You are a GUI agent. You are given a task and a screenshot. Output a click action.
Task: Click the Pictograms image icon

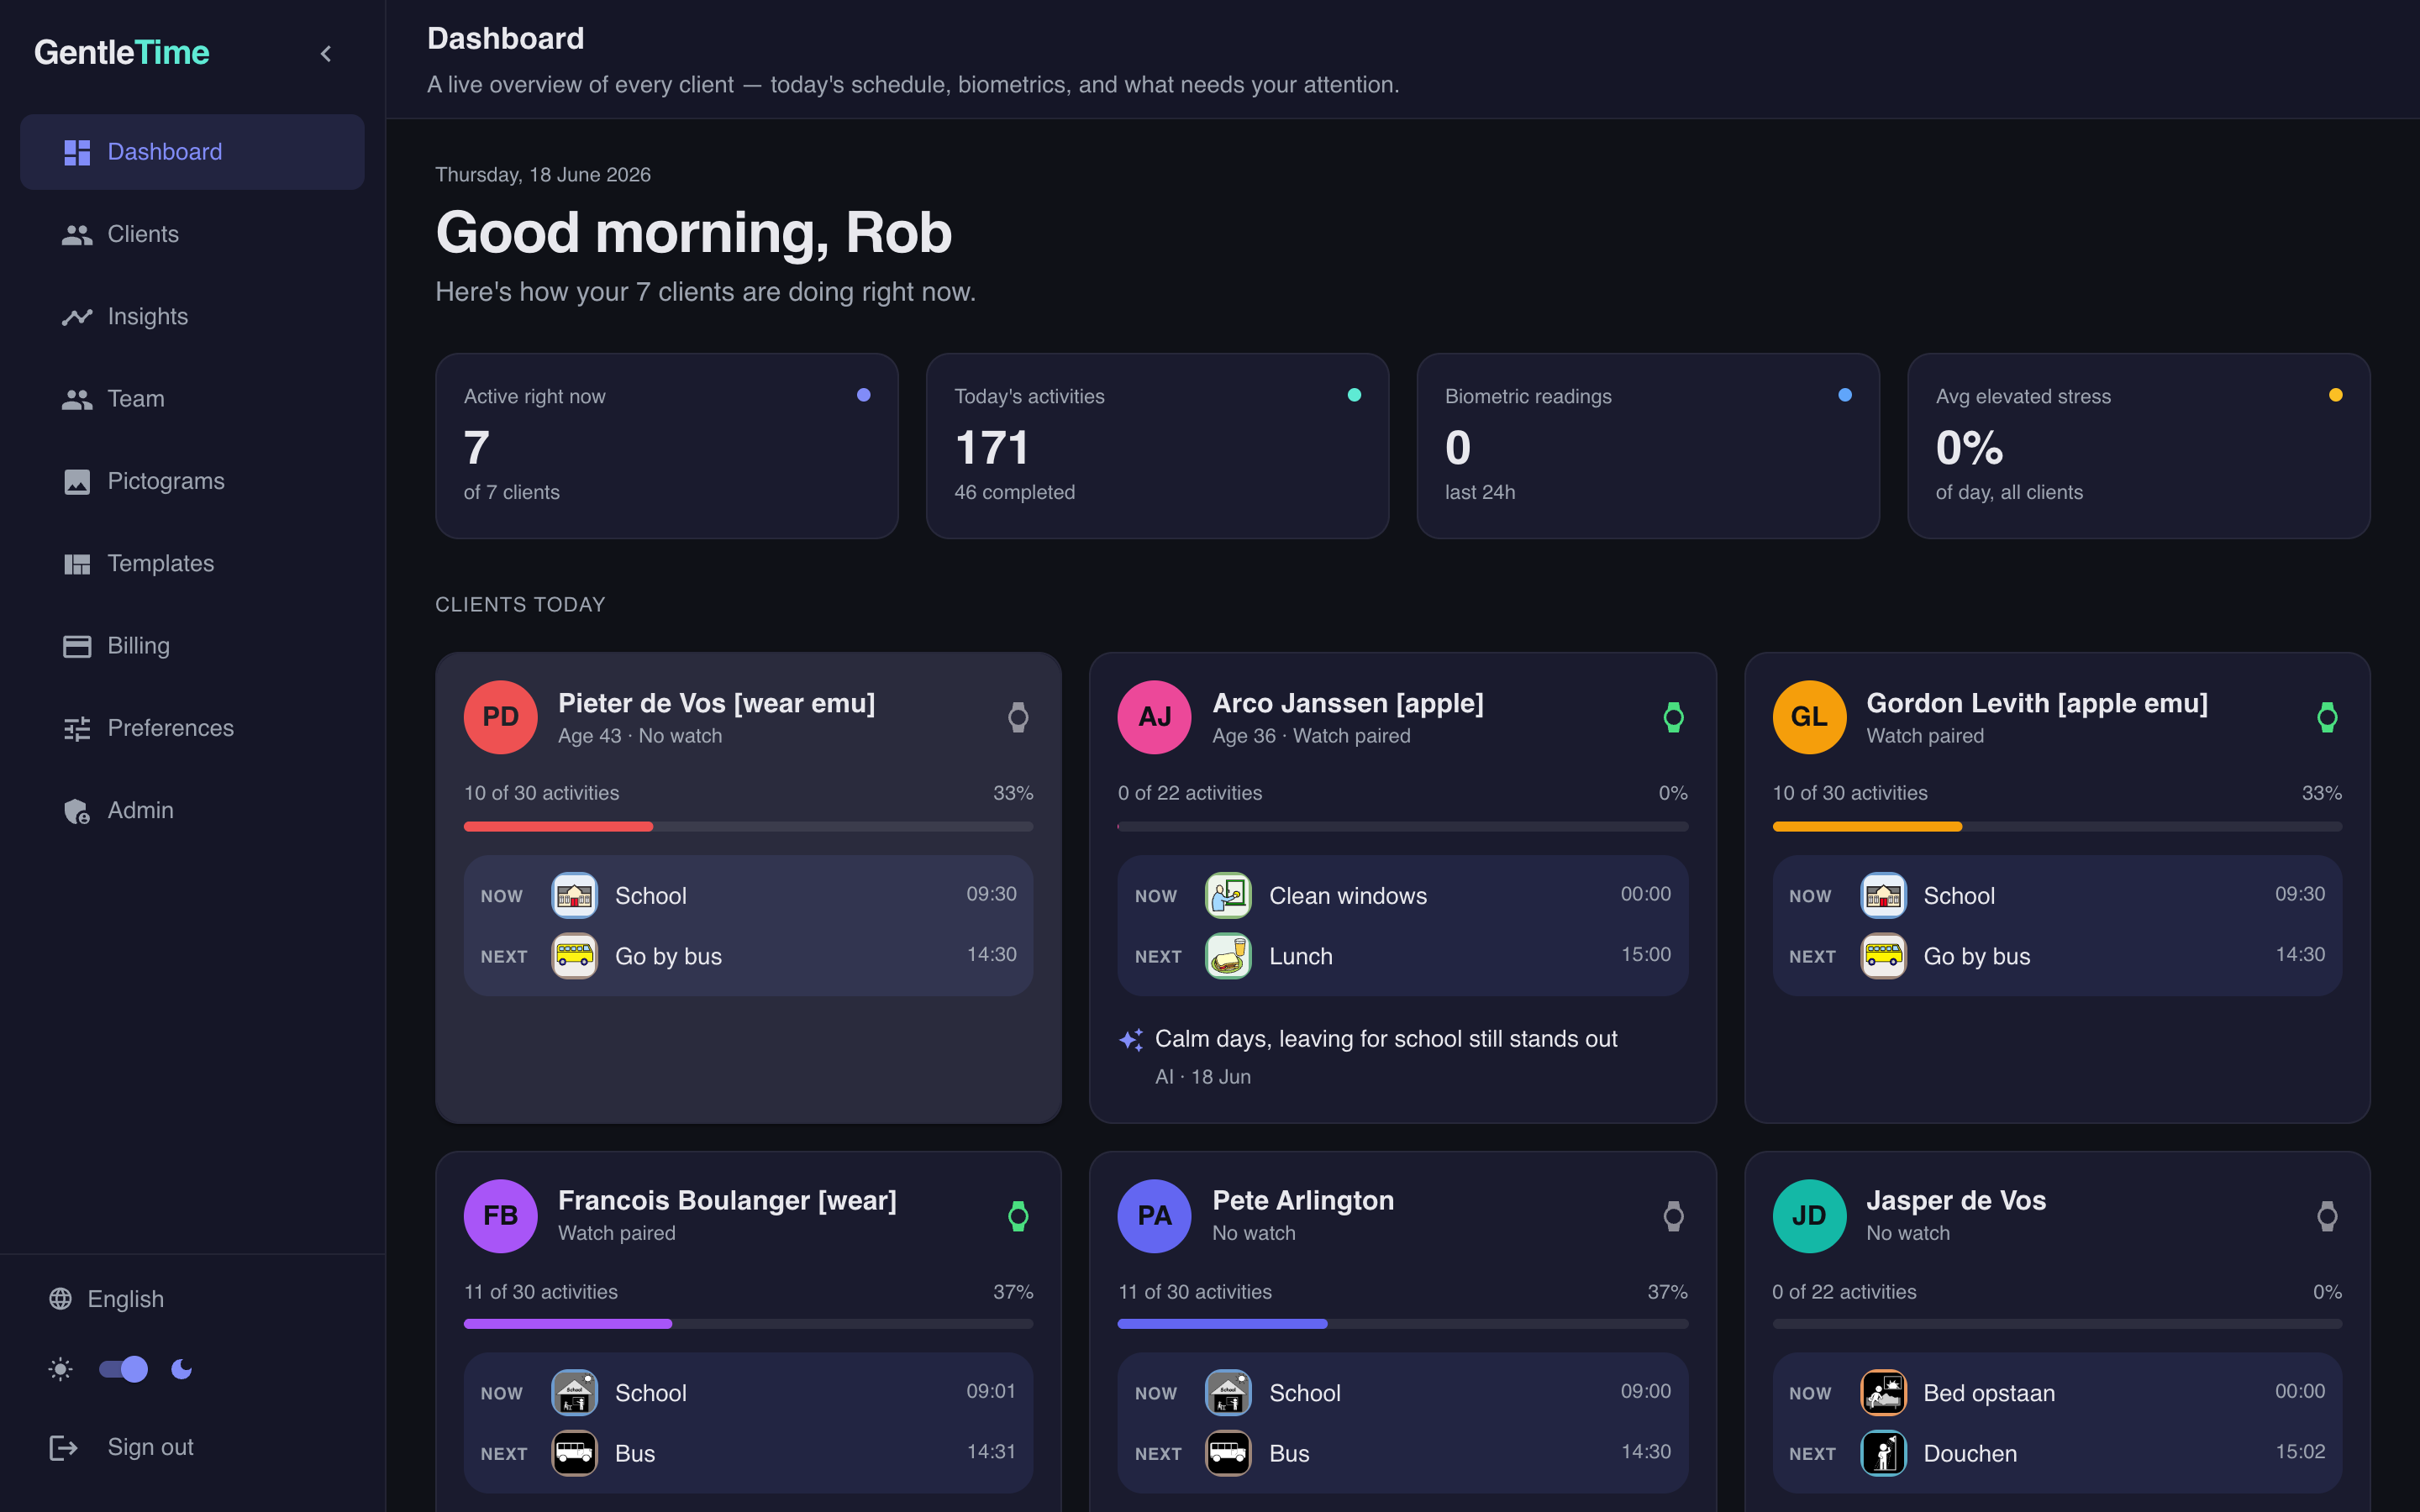[77, 481]
